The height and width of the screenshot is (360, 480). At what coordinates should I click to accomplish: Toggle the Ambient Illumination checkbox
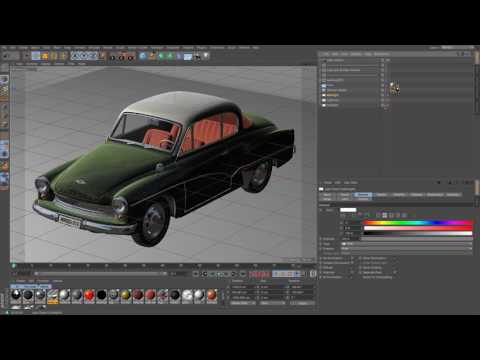(x=352, y=263)
